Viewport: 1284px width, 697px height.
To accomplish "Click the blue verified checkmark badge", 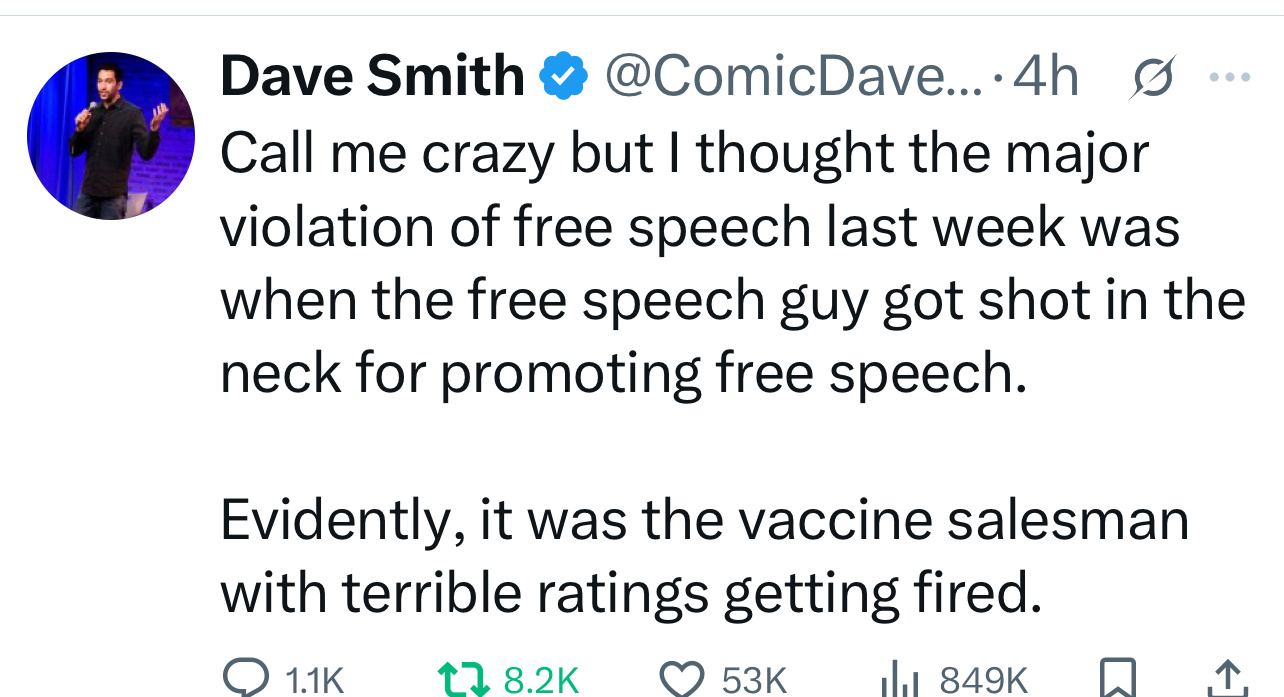I will click(x=564, y=78).
